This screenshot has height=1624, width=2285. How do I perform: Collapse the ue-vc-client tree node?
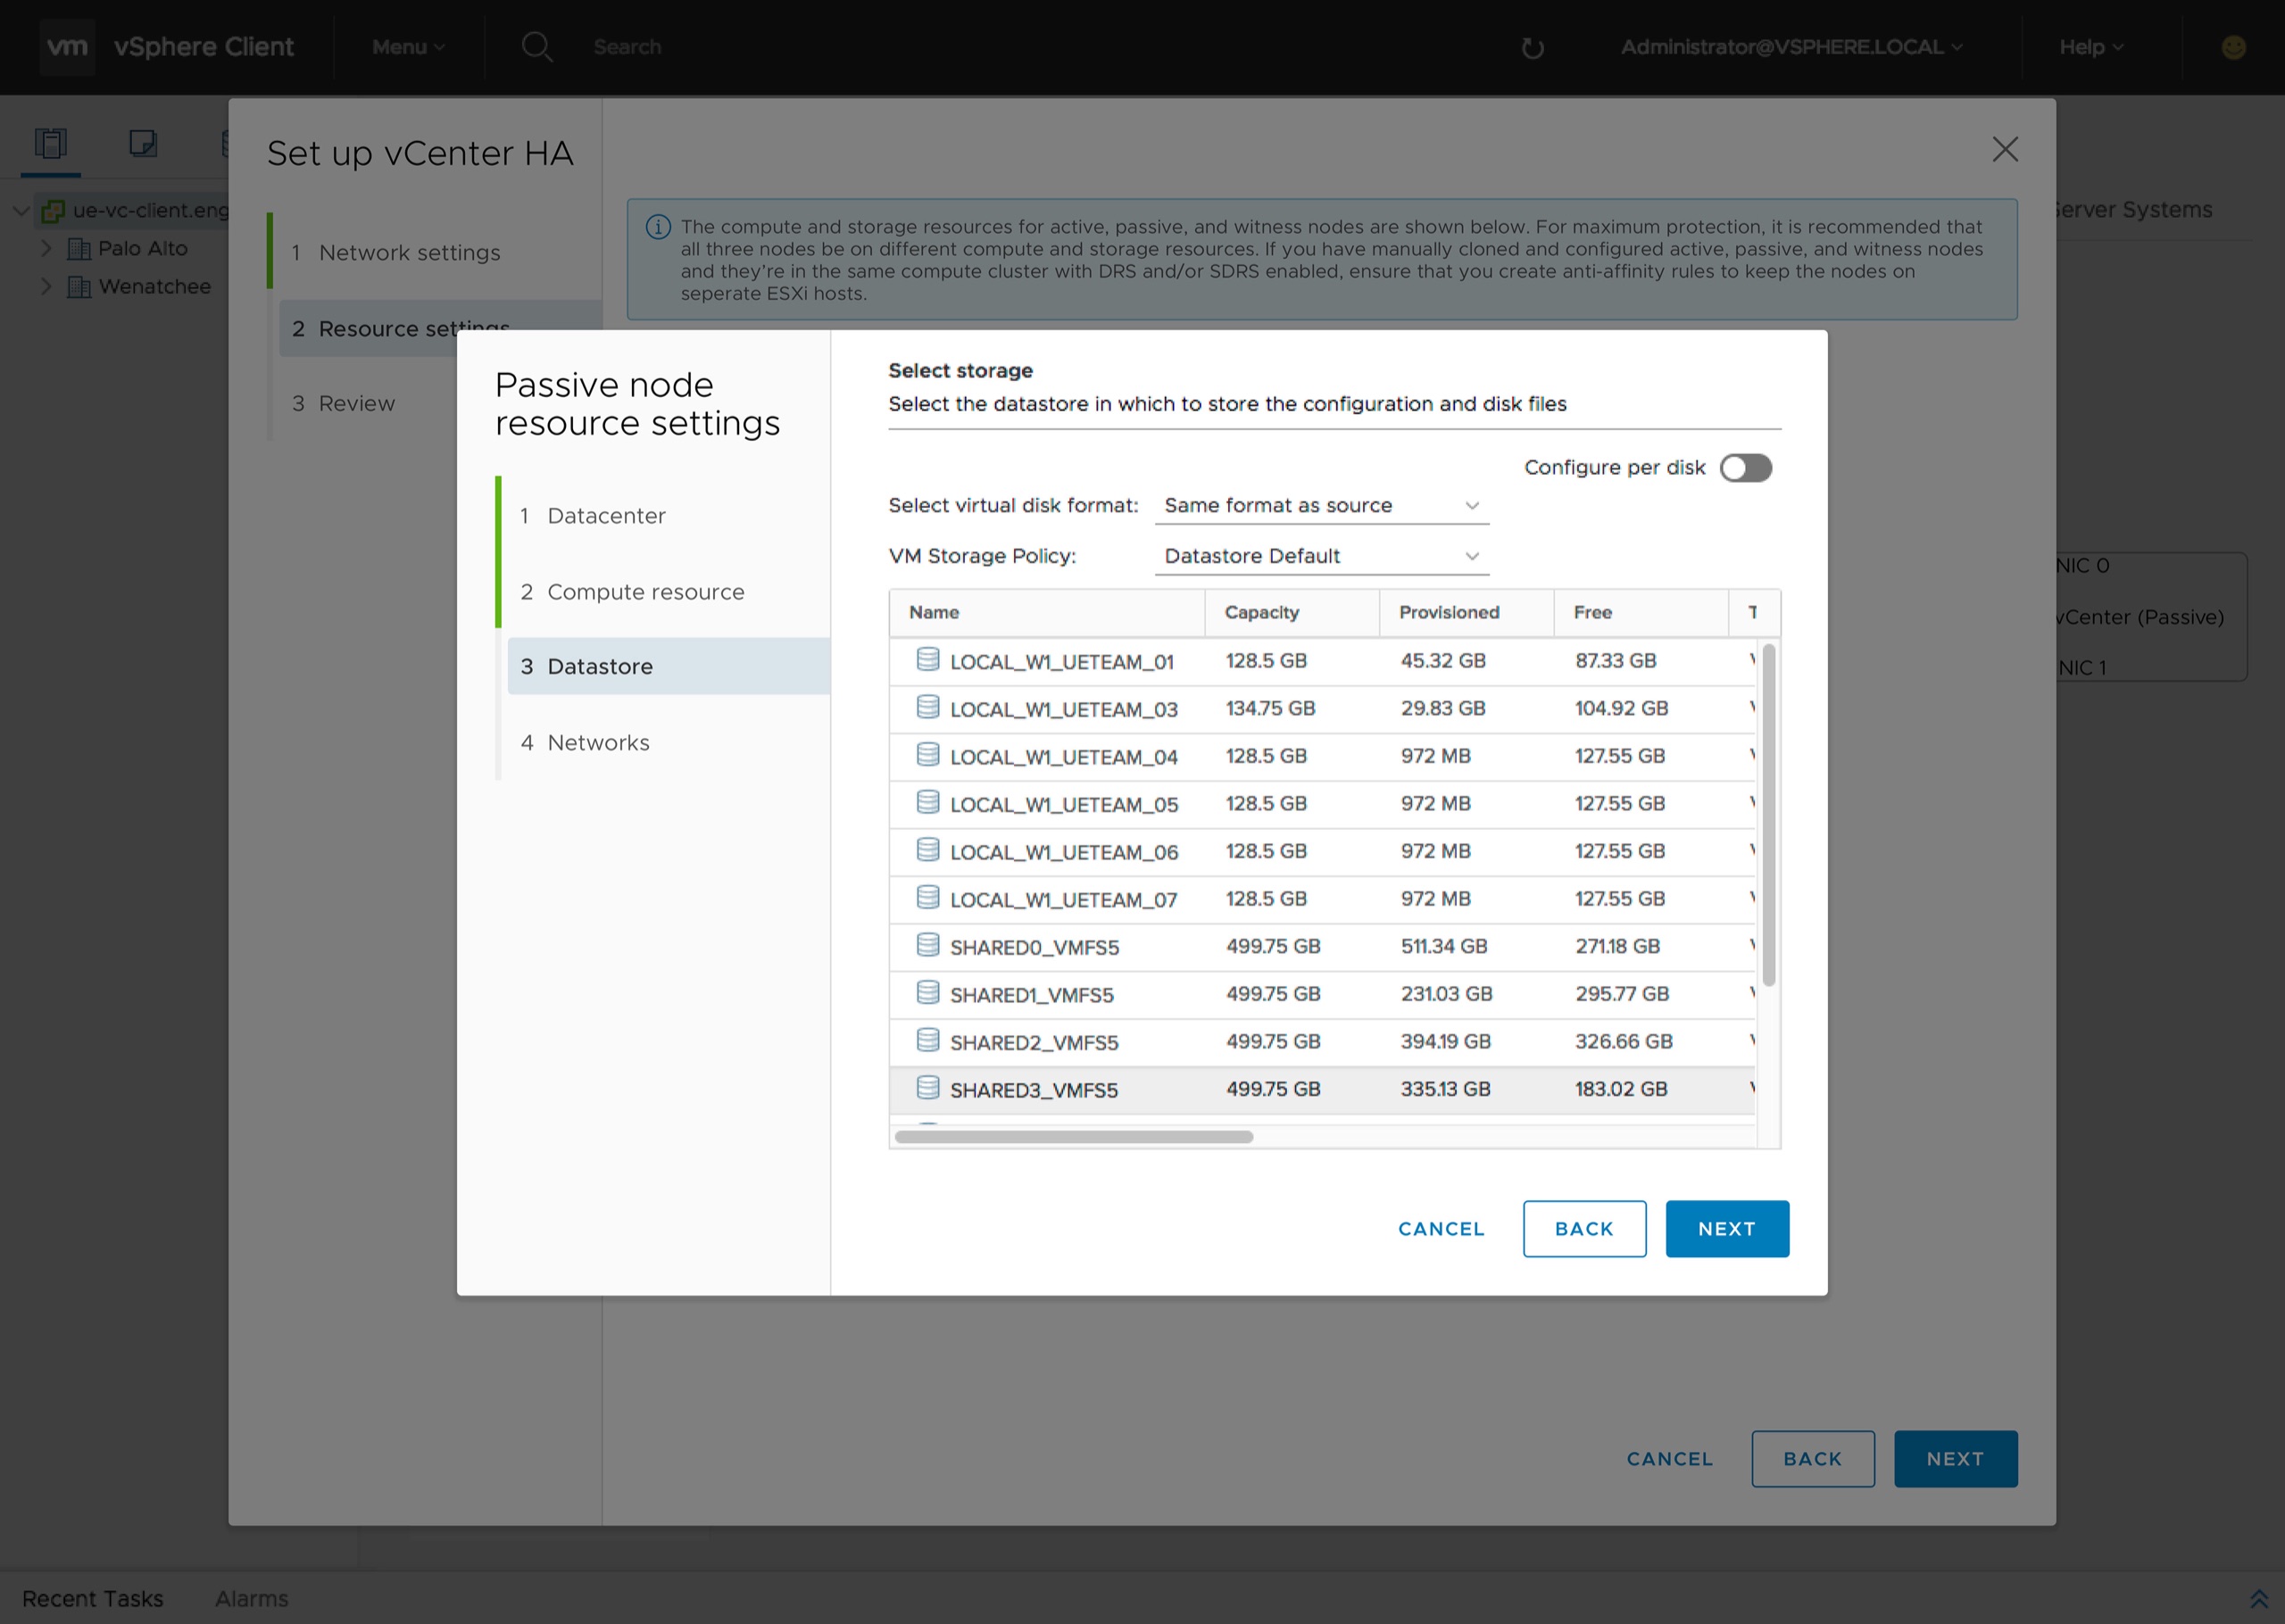coord(20,211)
